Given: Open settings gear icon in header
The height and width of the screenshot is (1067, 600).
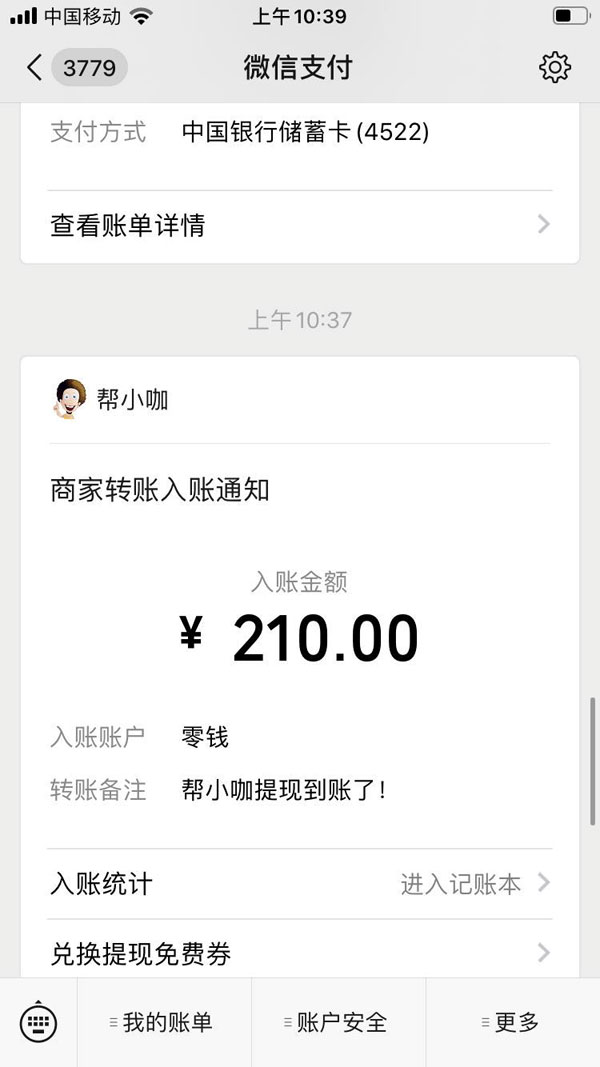Looking at the screenshot, I should pyautogui.click(x=554, y=67).
